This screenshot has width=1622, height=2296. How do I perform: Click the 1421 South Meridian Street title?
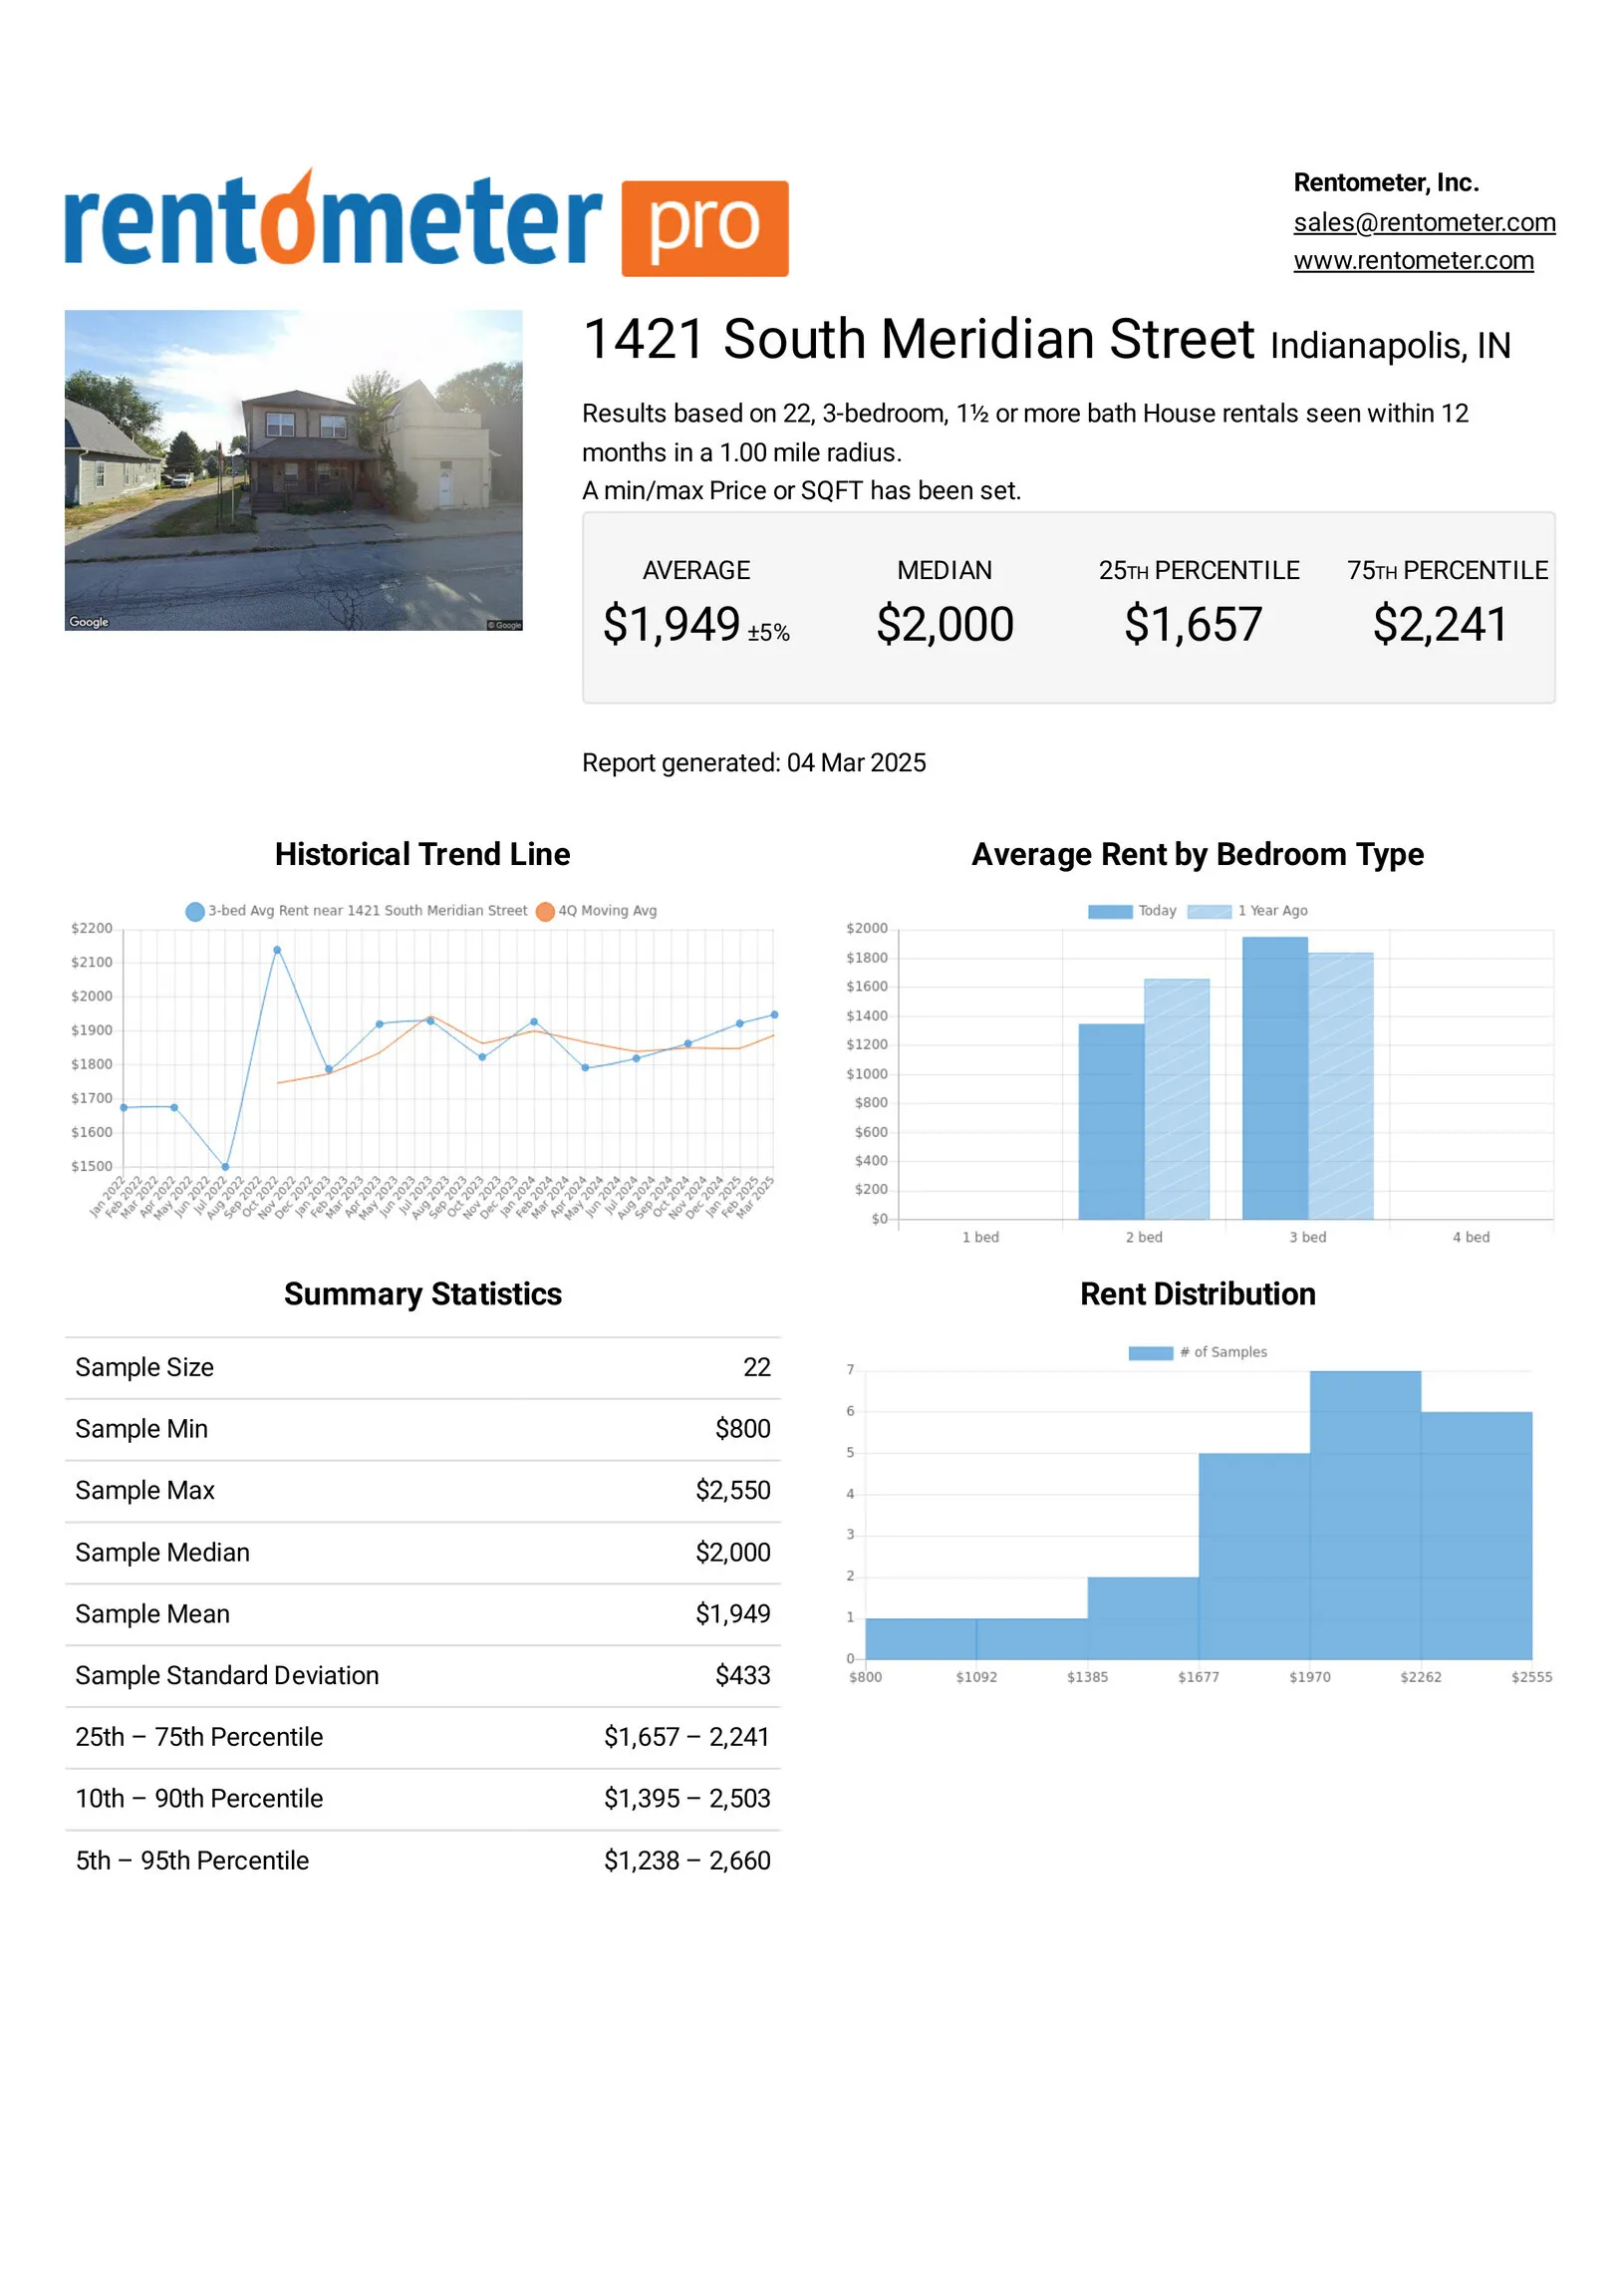tap(917, 340)
